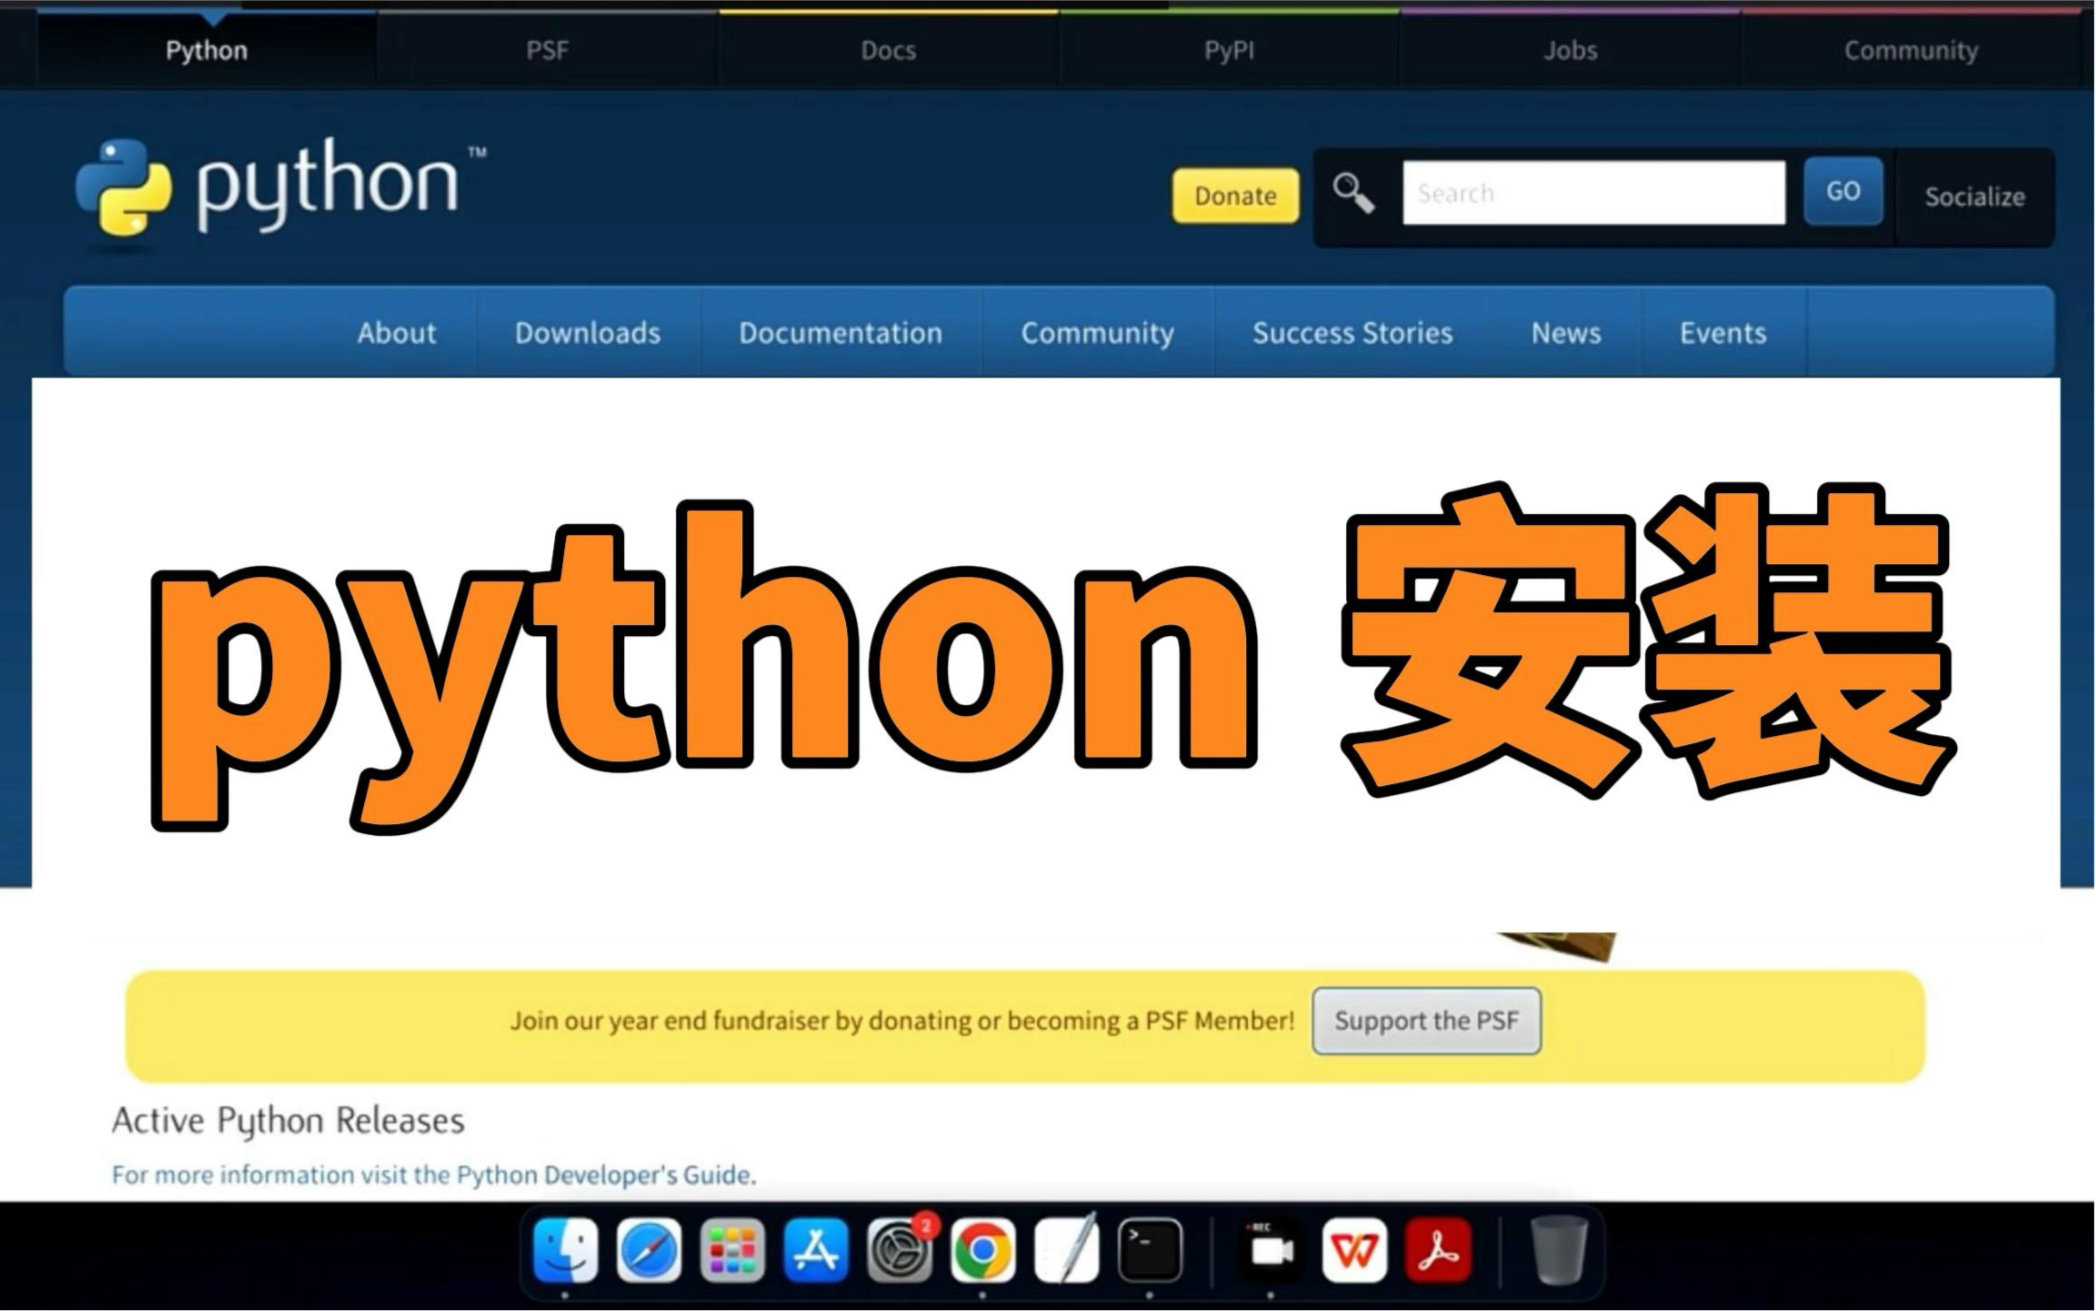Screen dimensions: 2096x1311
Task: Launch Safari from the dock
Action: 649,1250
